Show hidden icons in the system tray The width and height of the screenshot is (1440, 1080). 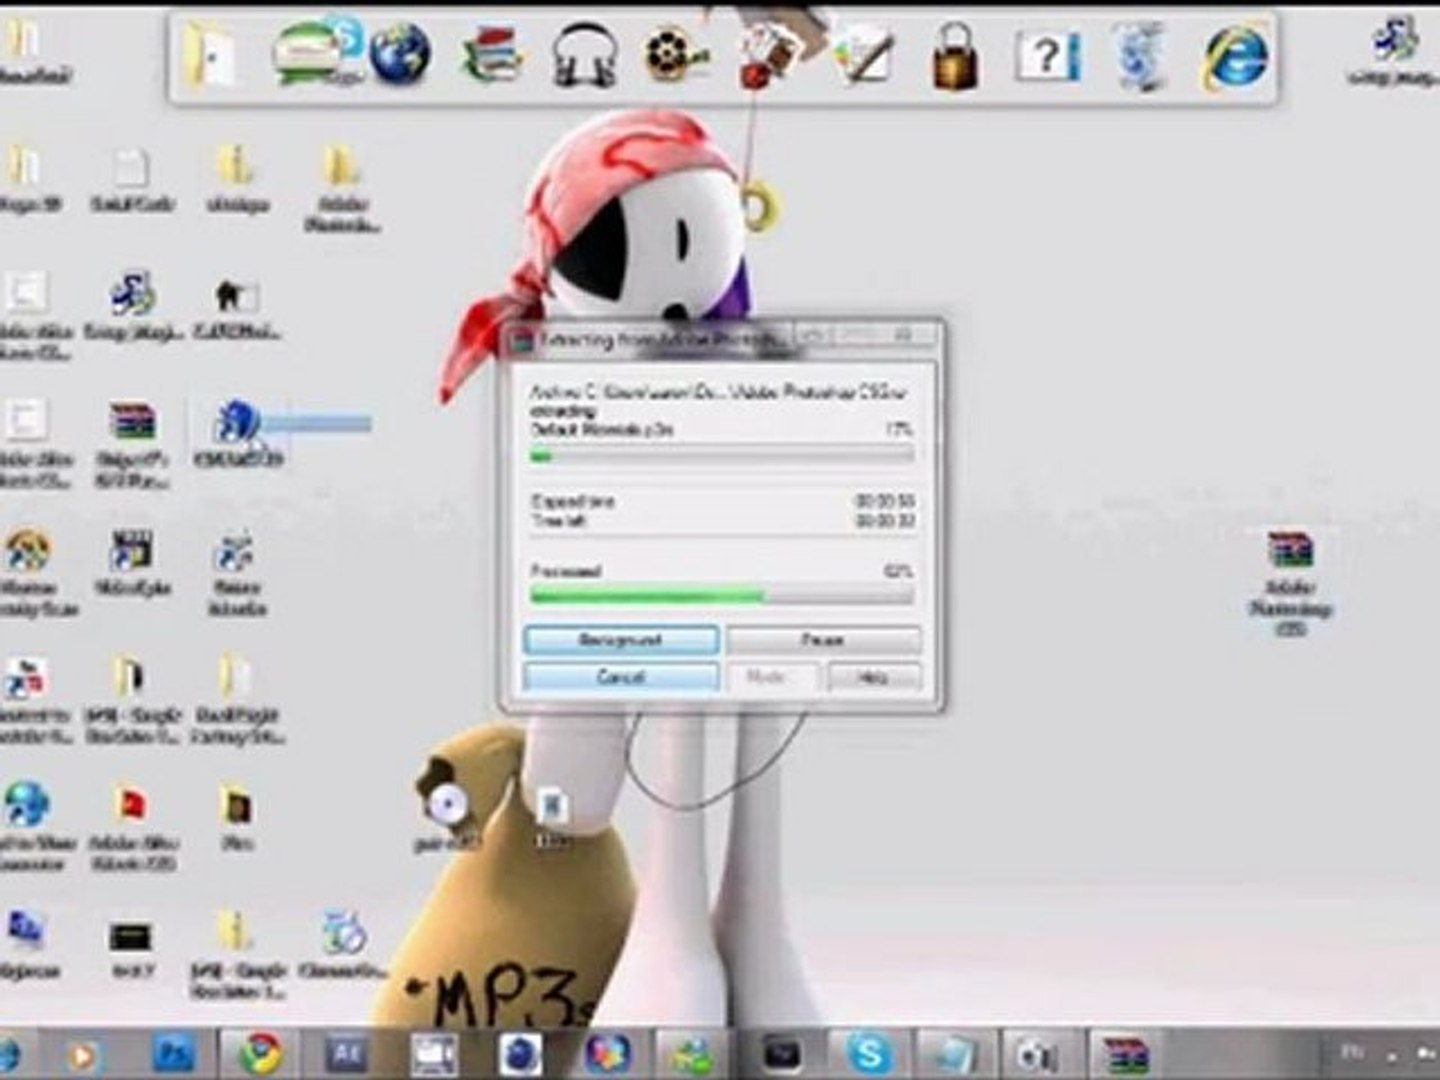coord(1392,1054)
